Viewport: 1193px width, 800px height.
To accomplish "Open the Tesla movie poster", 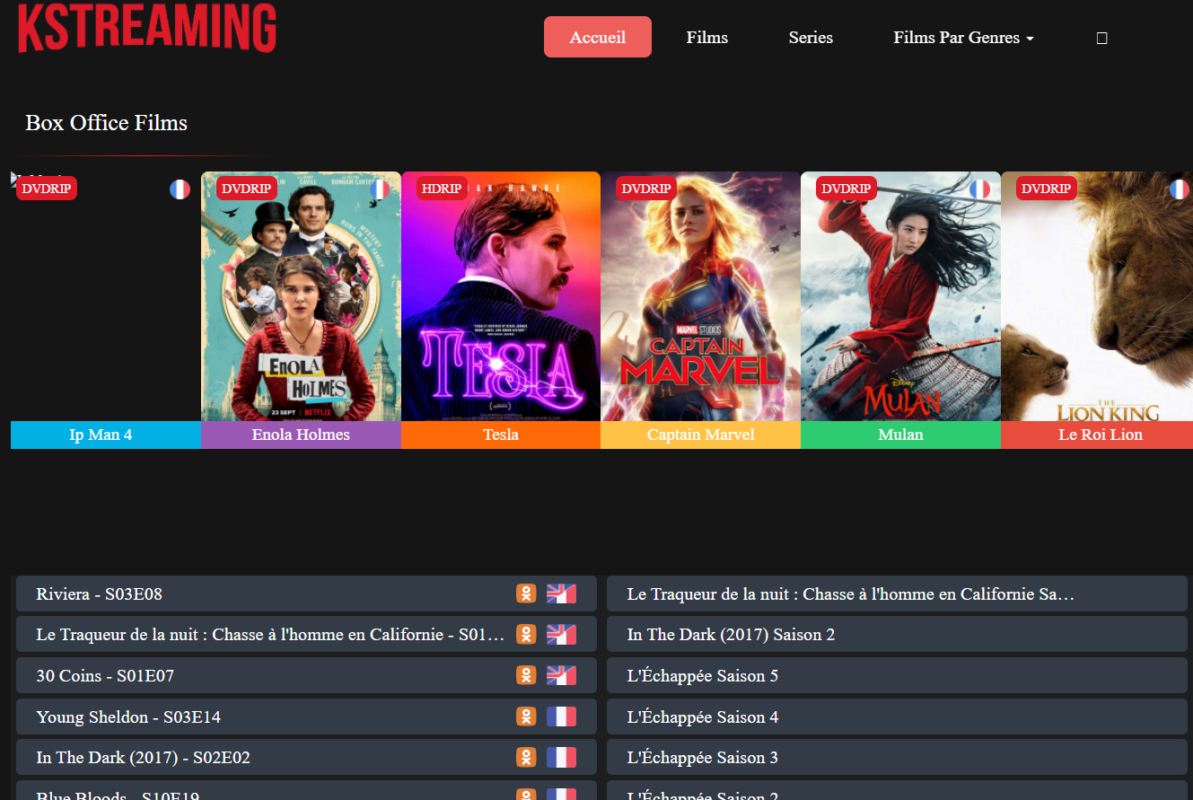I will 501,296.
